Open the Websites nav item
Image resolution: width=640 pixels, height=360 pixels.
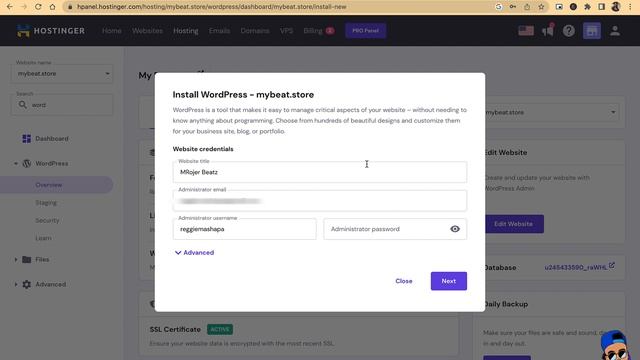147,31
